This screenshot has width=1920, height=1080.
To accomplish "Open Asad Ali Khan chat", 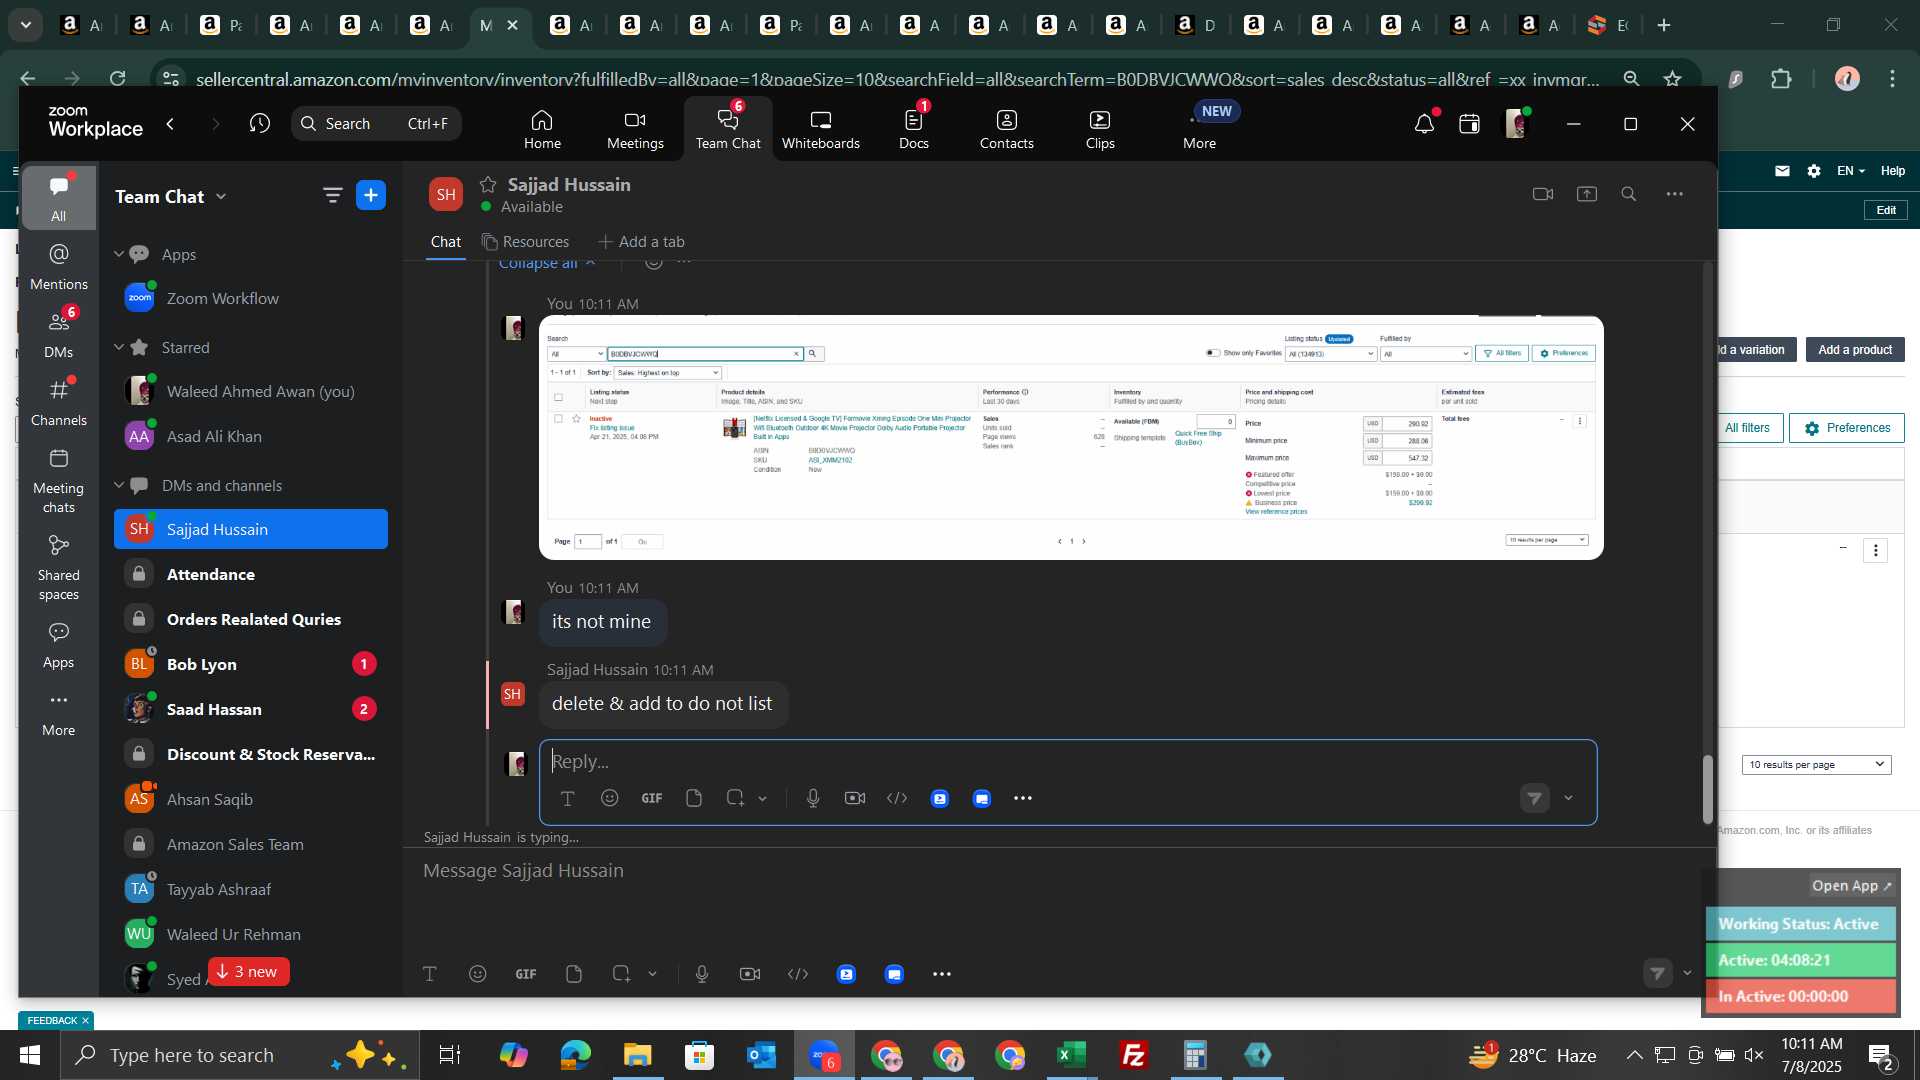I will pos(251,436).
